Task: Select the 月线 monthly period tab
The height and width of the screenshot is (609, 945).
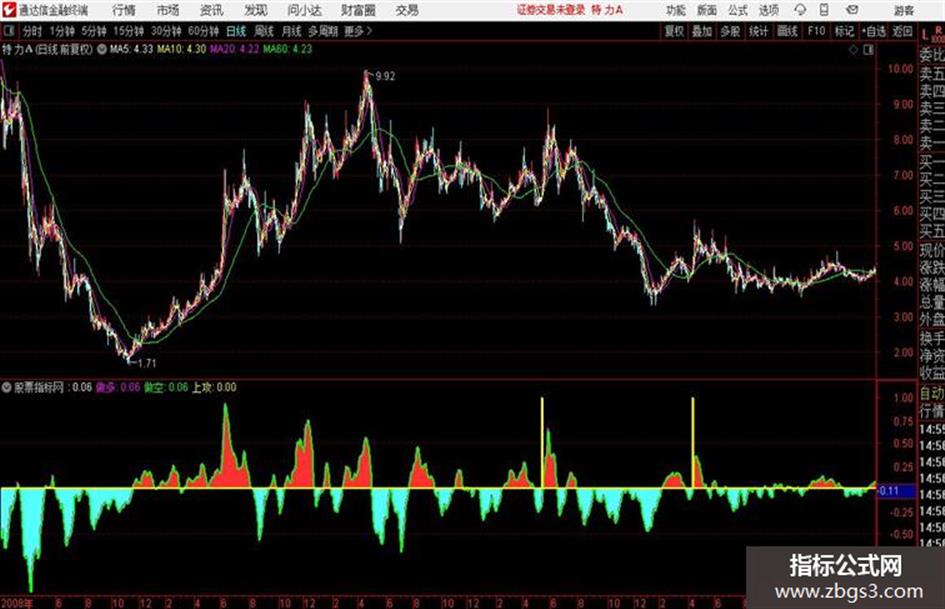Action: 292,31
